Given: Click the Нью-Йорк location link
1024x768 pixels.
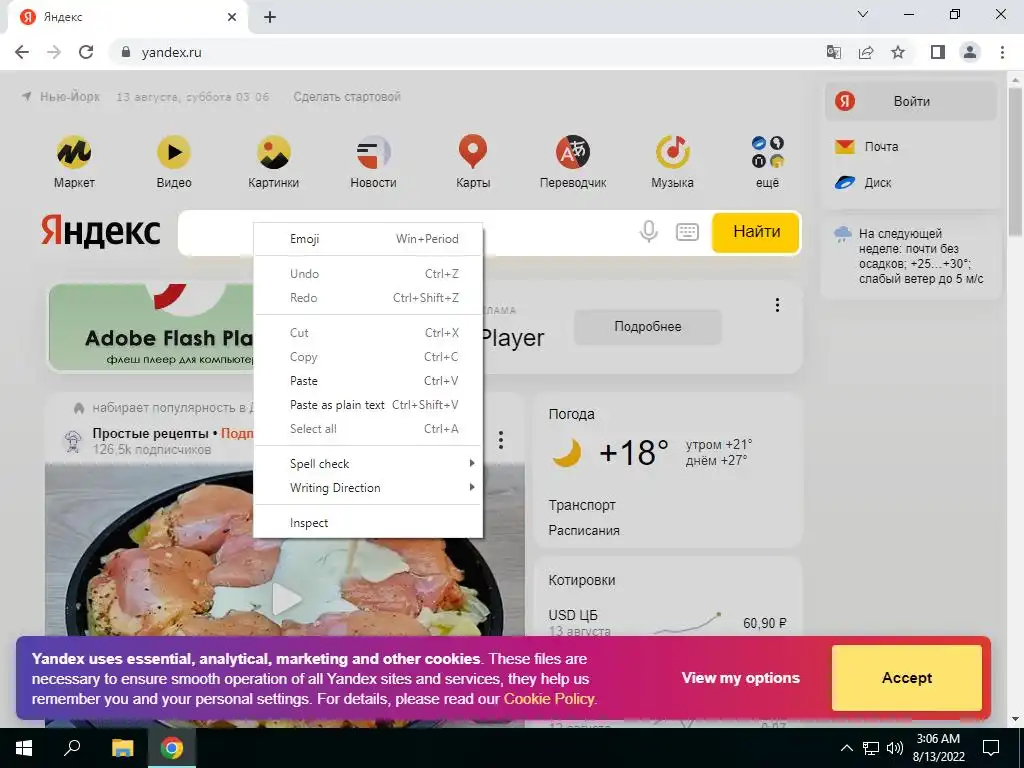Looking at the screenshot, I should [x=62, y=97].
